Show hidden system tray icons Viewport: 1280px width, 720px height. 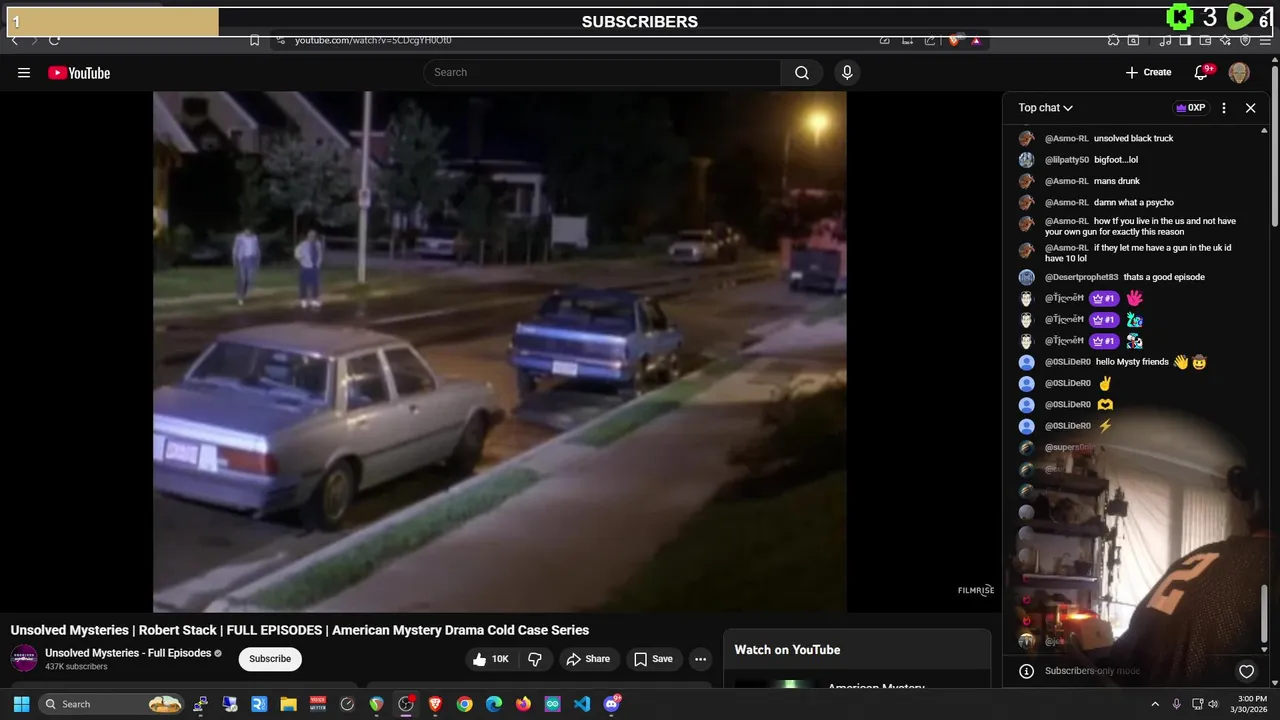coord(1155,704)
